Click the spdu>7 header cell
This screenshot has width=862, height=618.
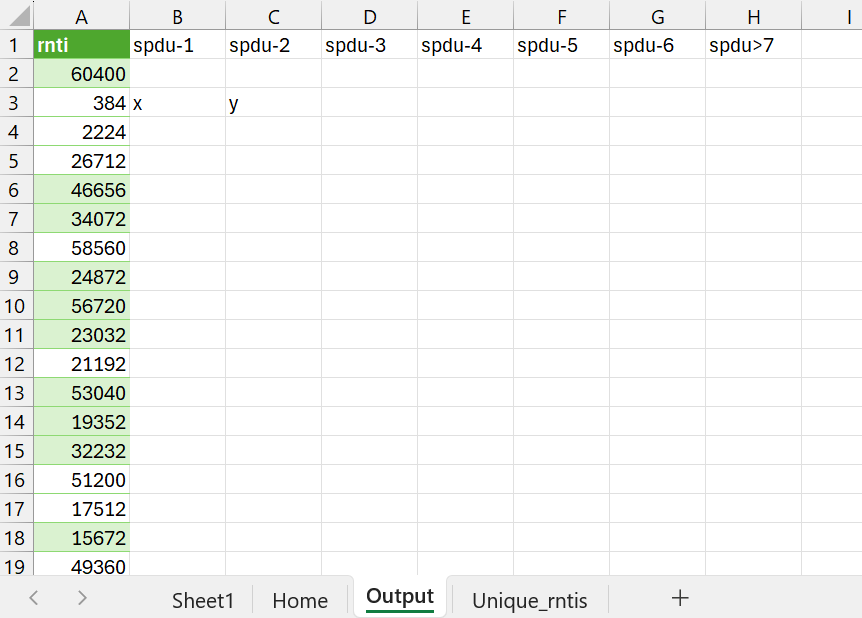753,45
